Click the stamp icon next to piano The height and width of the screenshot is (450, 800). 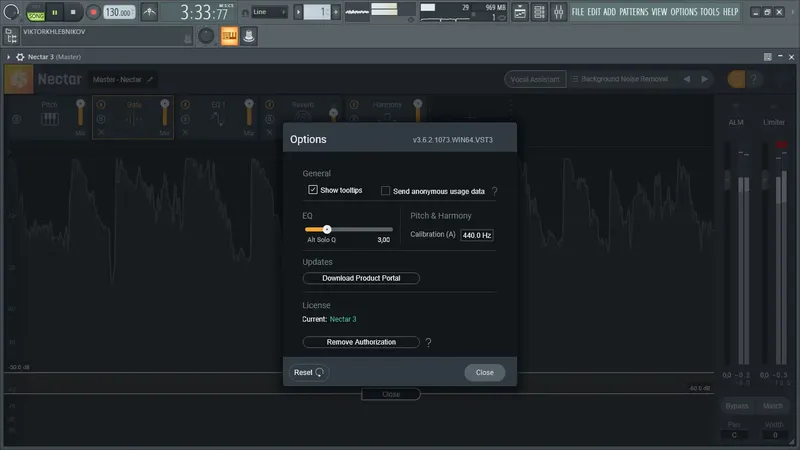click(249, 36)
